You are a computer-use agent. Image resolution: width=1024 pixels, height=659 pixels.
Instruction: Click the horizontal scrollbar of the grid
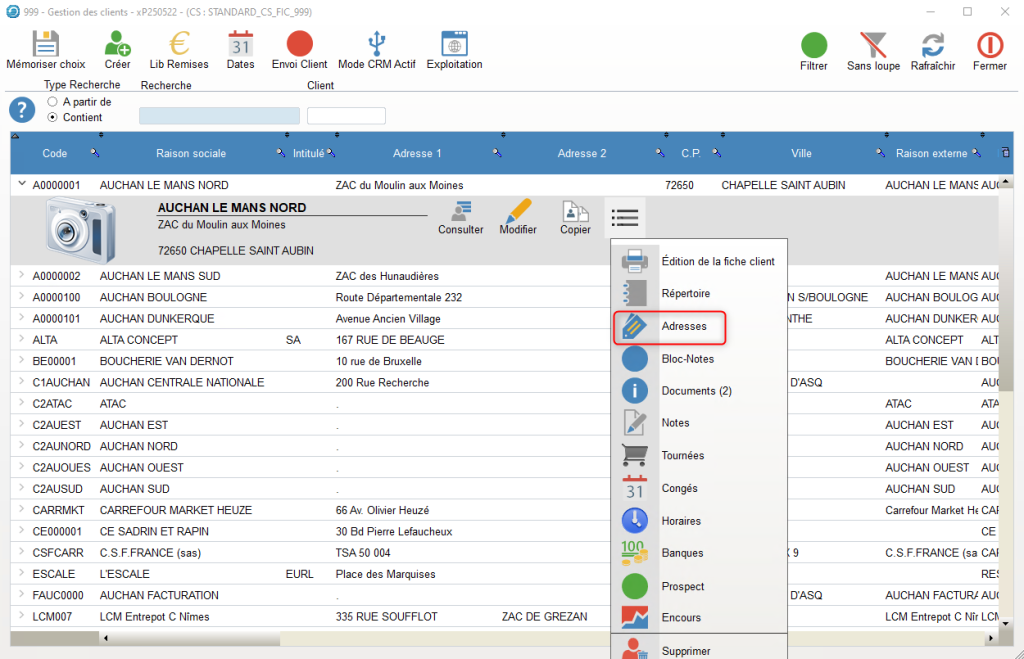190,638
